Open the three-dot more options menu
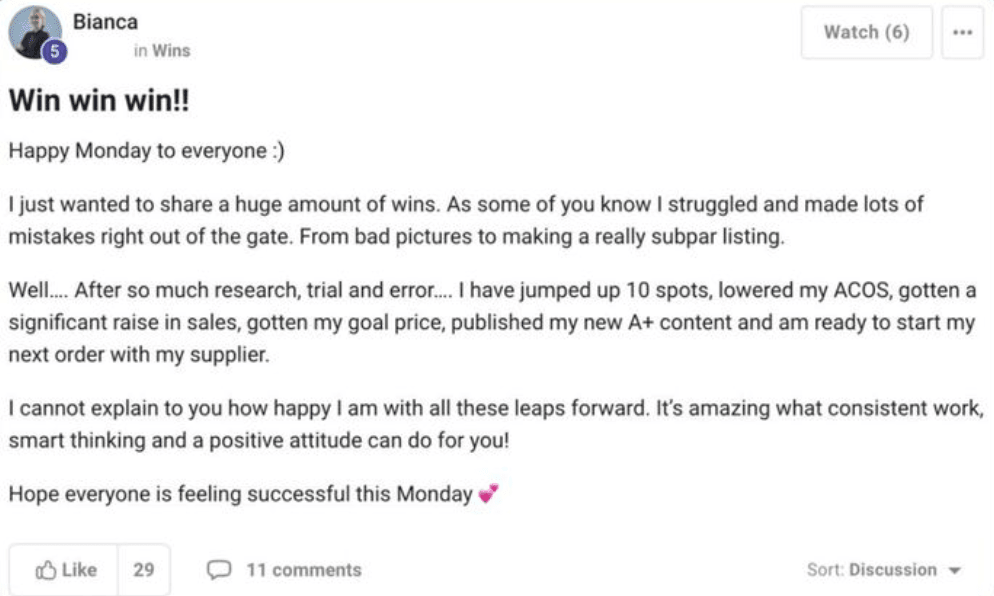The height and width of the screenshot is (596, 994). (x=962, y=32)
